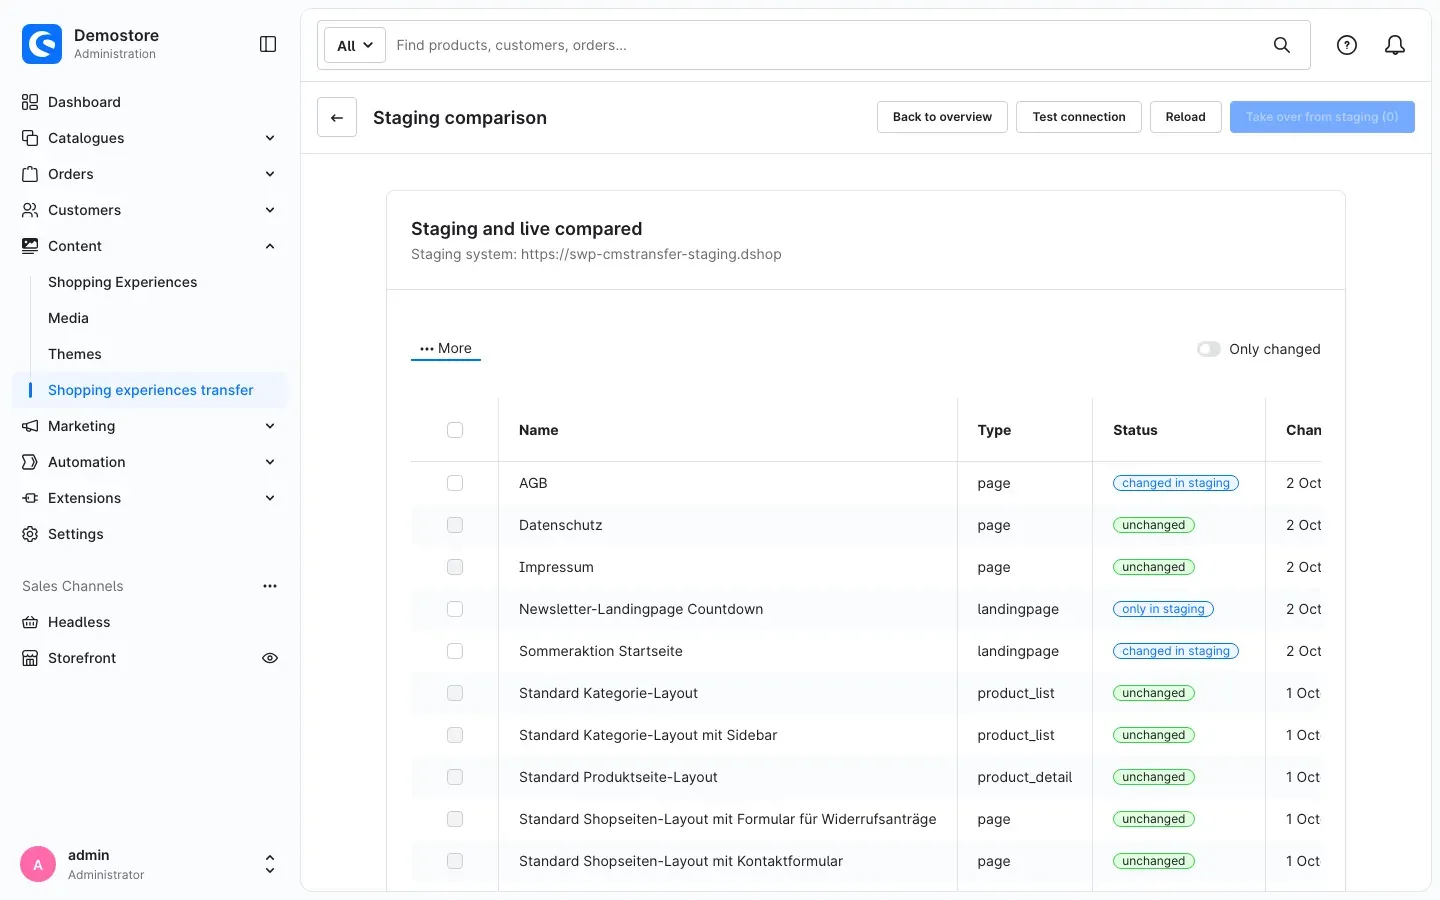
Task: Open the Sales Channels three-dot menu
Action: click(270, 586)
